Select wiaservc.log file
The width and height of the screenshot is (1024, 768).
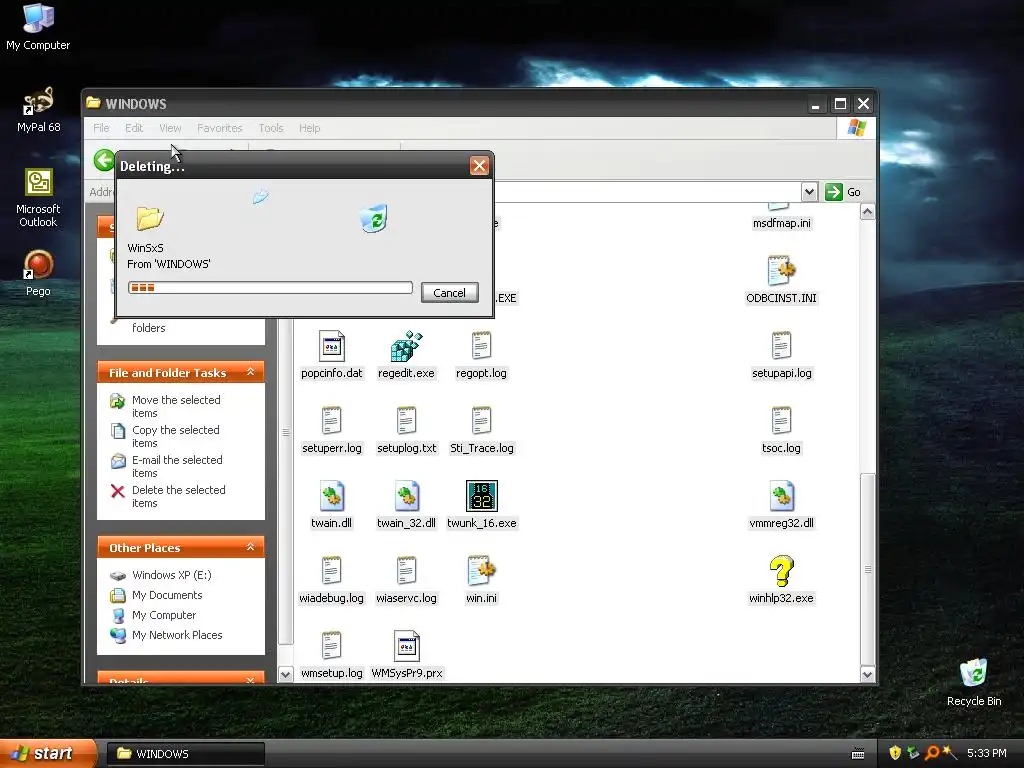pyautogui.click(x=406, y=581)
